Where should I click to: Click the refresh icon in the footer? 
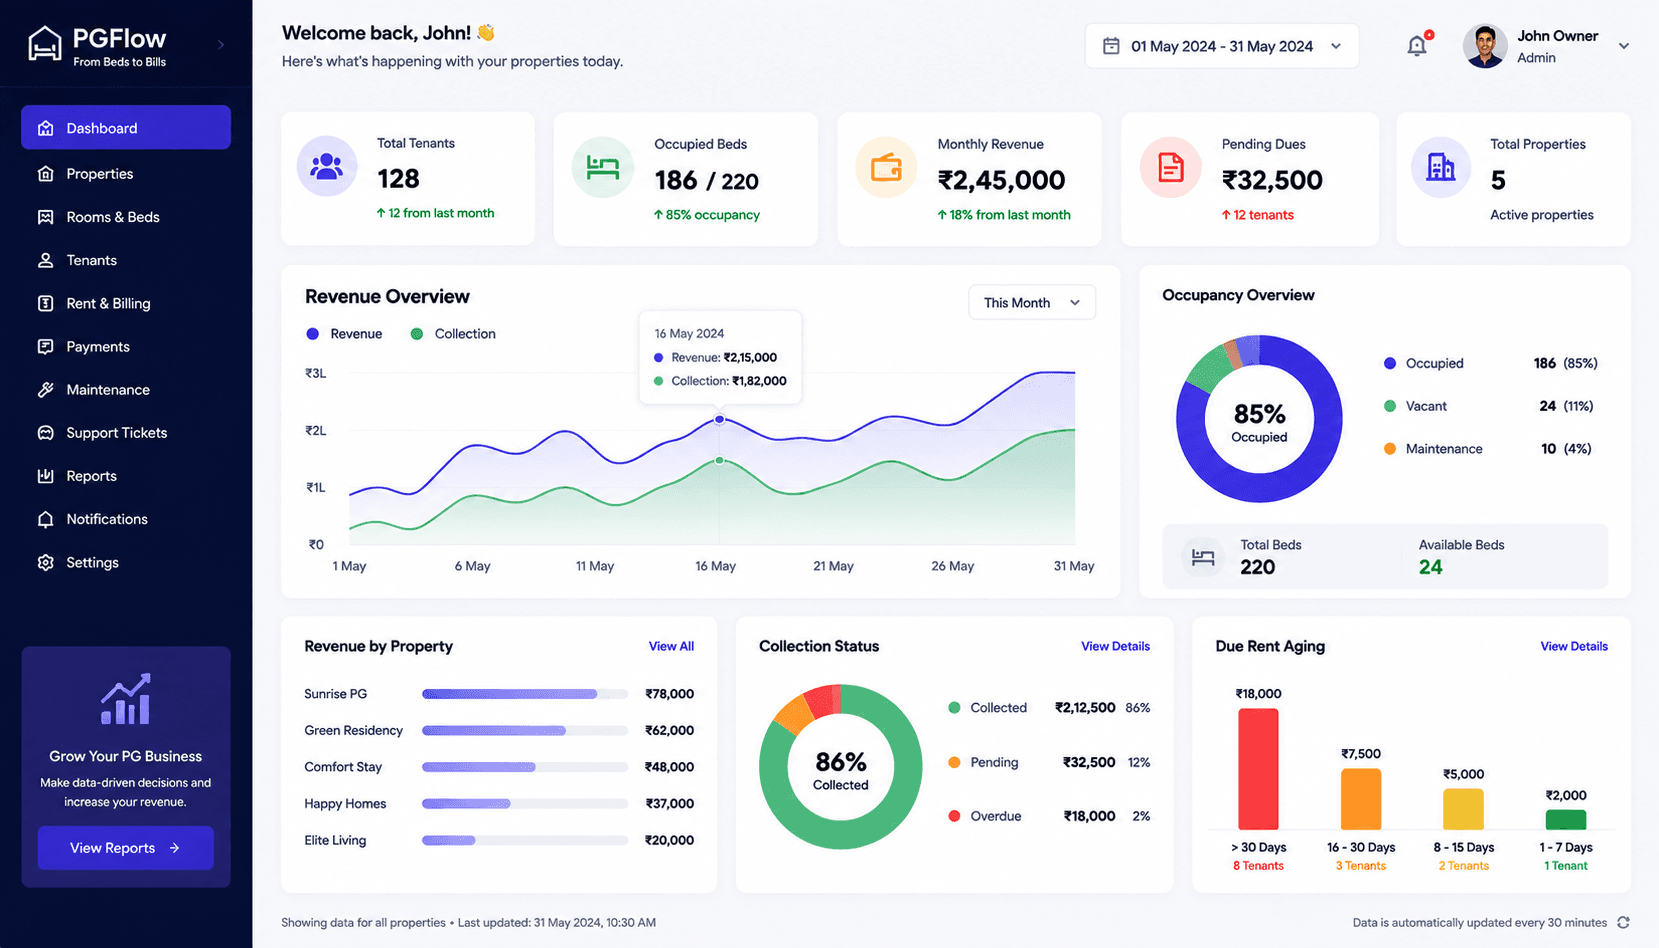pyautogui.click(x=1624, y=923)
